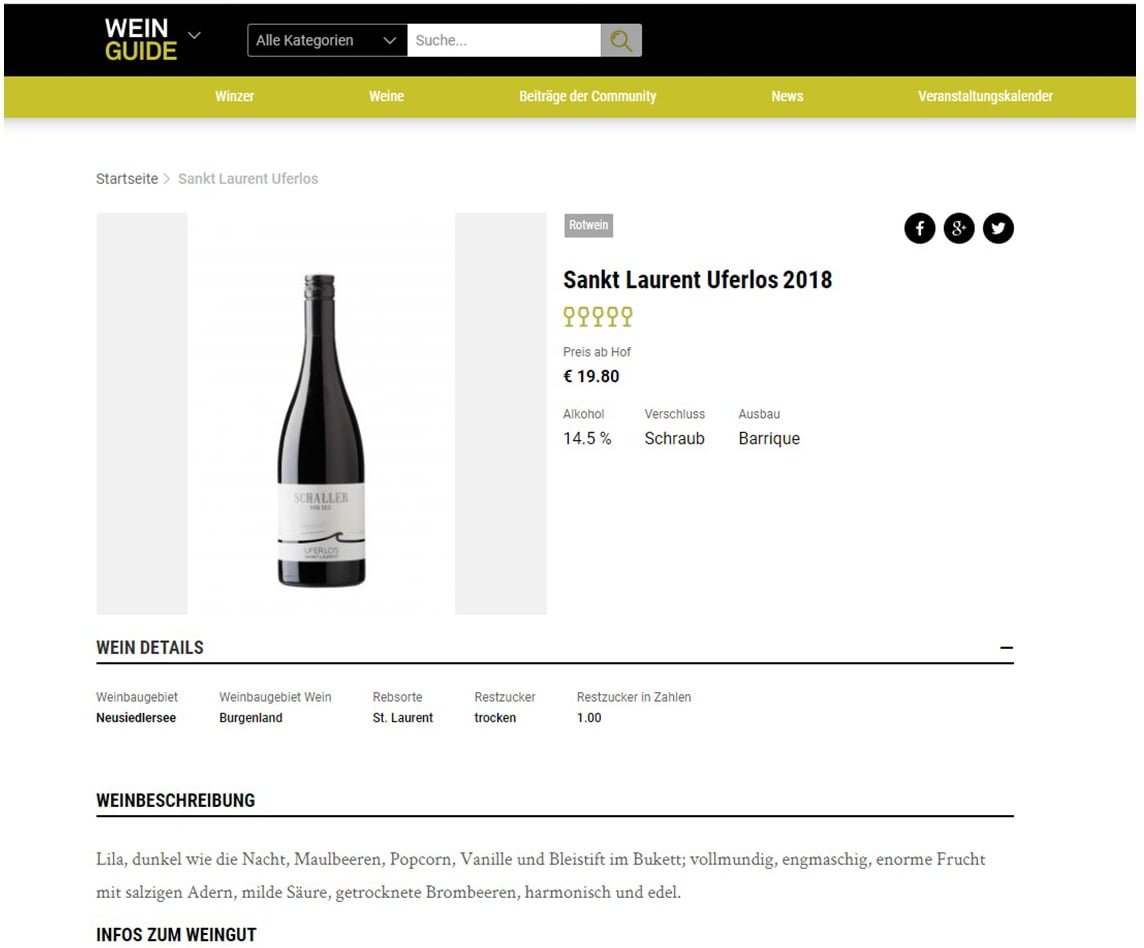This screenshot has height=948, width=1144.
Task: Click the Sankt Laurent Uferlos breadcrumb
Action: [x=248, y=179]
